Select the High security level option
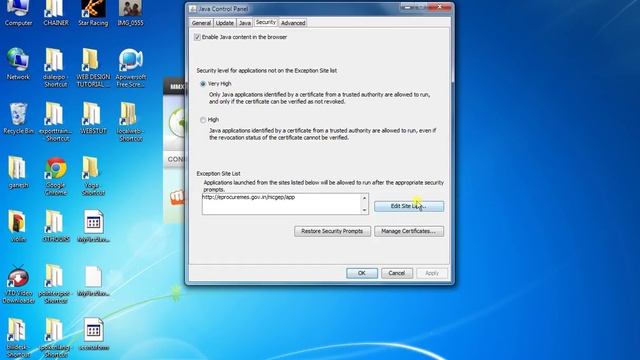The height and width of the screenshot is (360, 640). (x=203, y=120)
